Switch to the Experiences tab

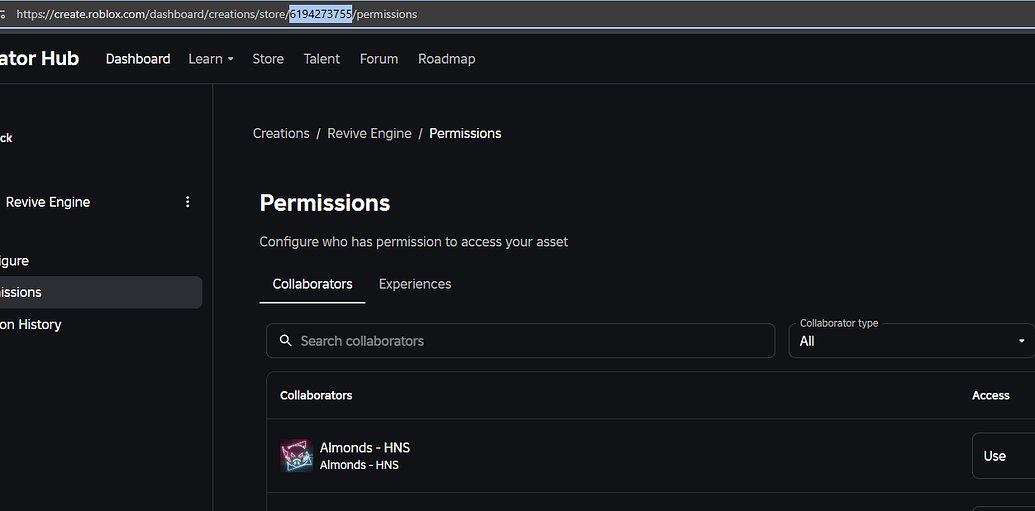[x=415, y=284]
